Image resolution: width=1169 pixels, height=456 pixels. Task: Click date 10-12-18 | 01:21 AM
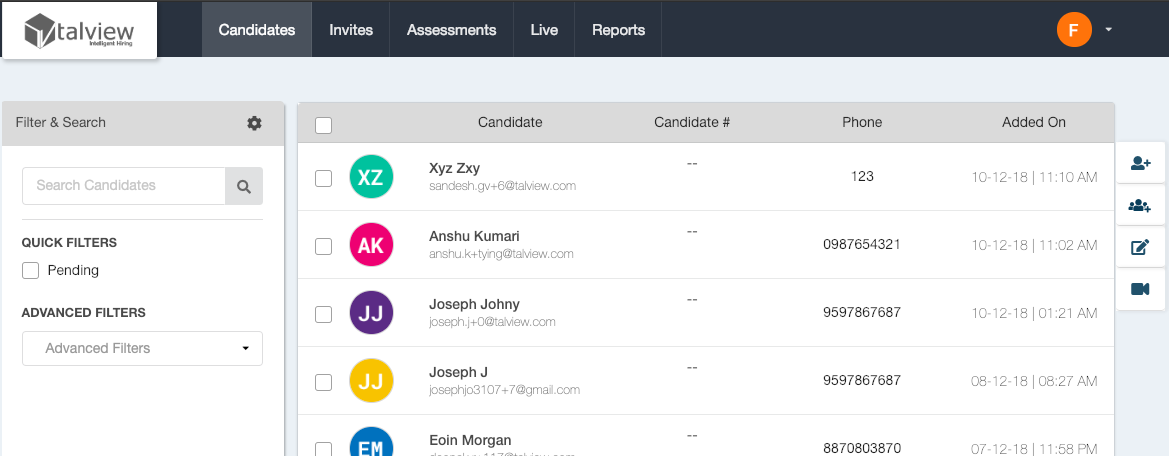coord(1034,313)
